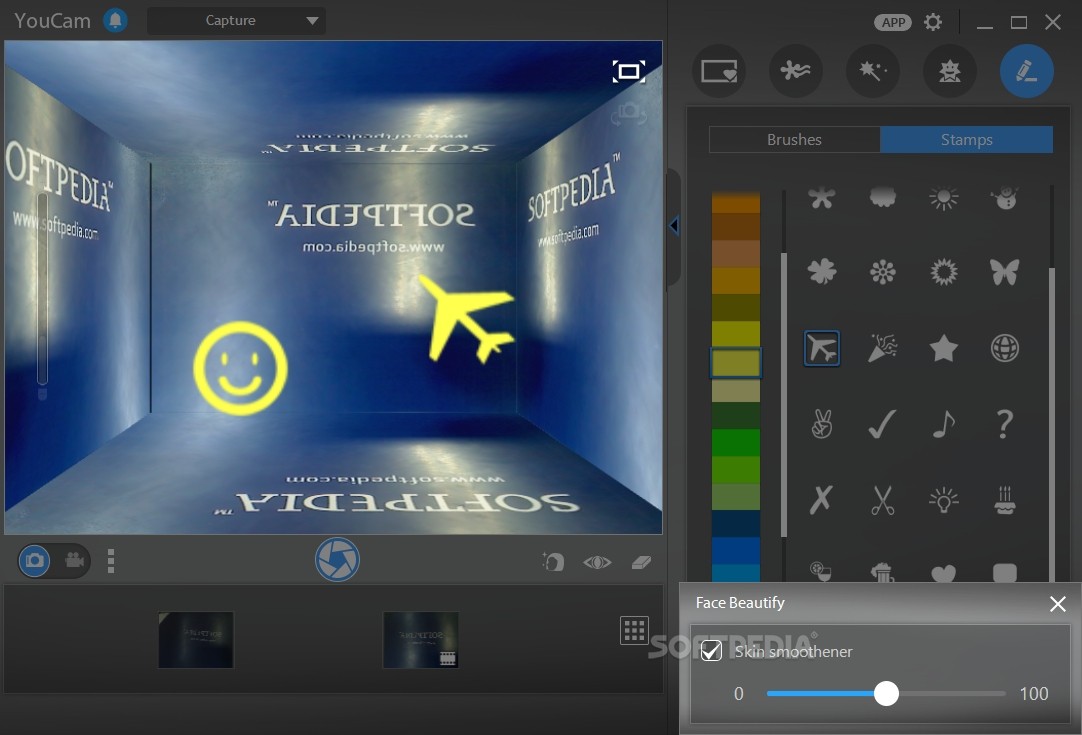Pick the selected olive yellow swatch

(x=736, y=362)
